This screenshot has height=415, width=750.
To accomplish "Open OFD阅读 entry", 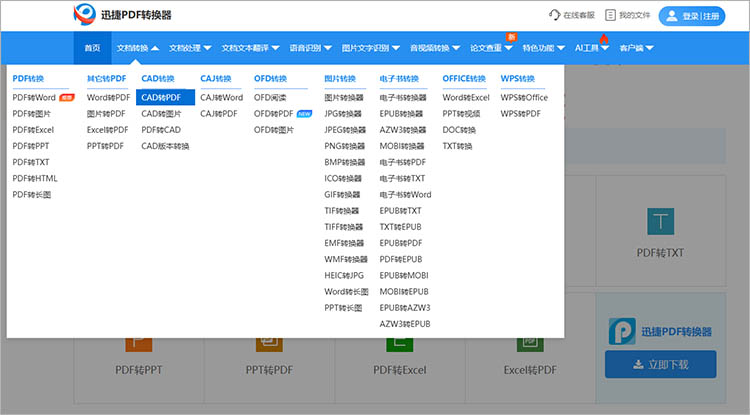I will coord(270,98).
